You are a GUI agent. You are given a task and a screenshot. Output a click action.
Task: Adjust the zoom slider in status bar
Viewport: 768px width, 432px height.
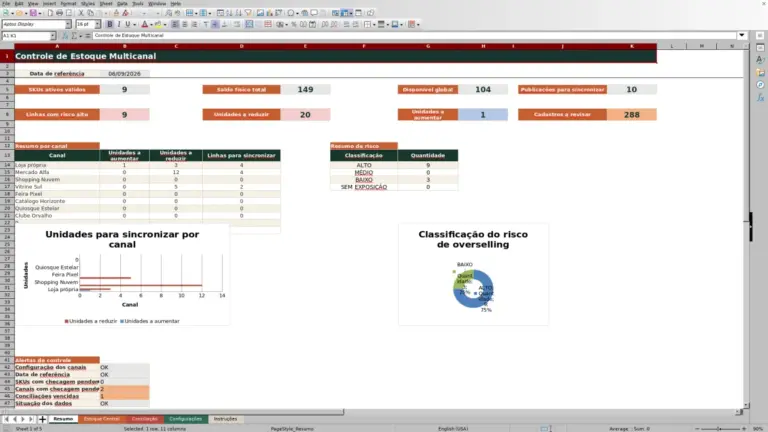pos(719,429)
